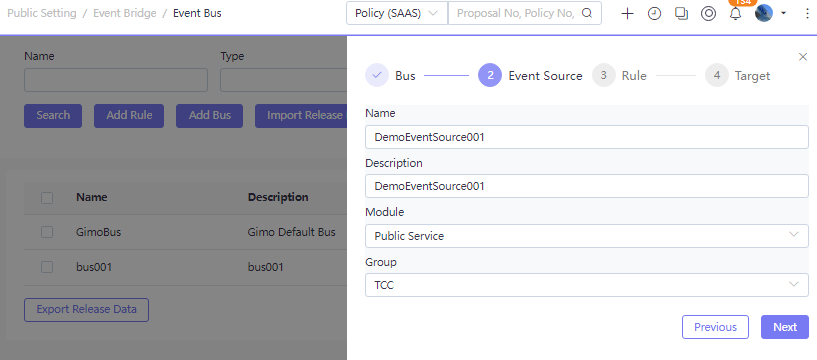Click the Add Bus button
The image size is (817, 360).
[x=209, y=116]
